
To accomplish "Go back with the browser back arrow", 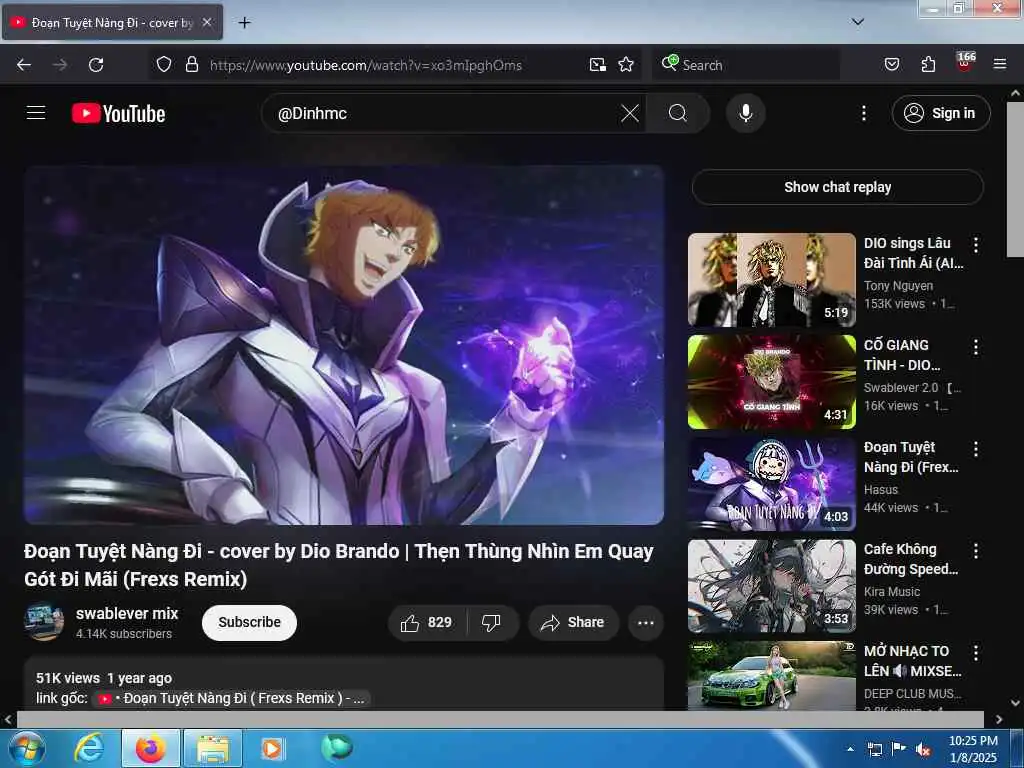I will pyautogui.click(x=24, y=65).
